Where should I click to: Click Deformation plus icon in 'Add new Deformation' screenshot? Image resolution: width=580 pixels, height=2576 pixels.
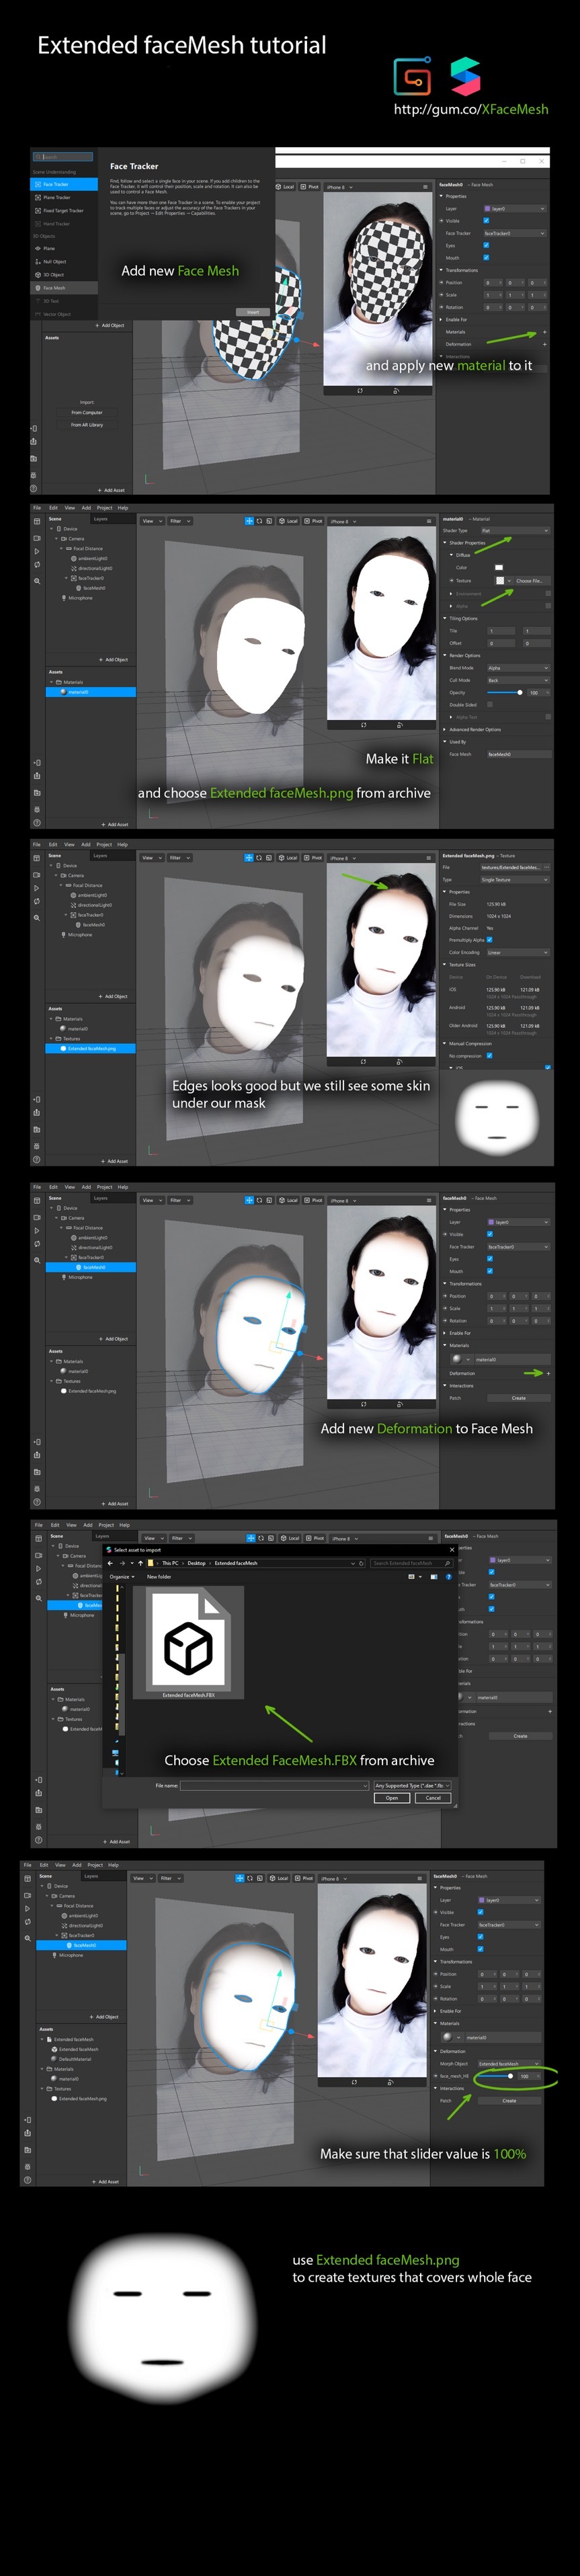point(548,1373)
